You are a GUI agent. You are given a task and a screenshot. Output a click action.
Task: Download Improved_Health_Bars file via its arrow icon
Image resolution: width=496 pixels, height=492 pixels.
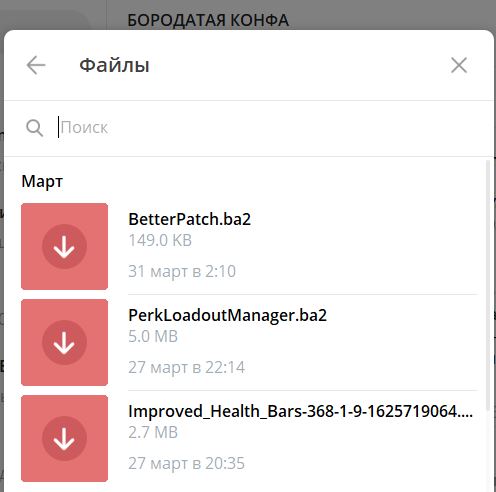click(x=64, y=438)
